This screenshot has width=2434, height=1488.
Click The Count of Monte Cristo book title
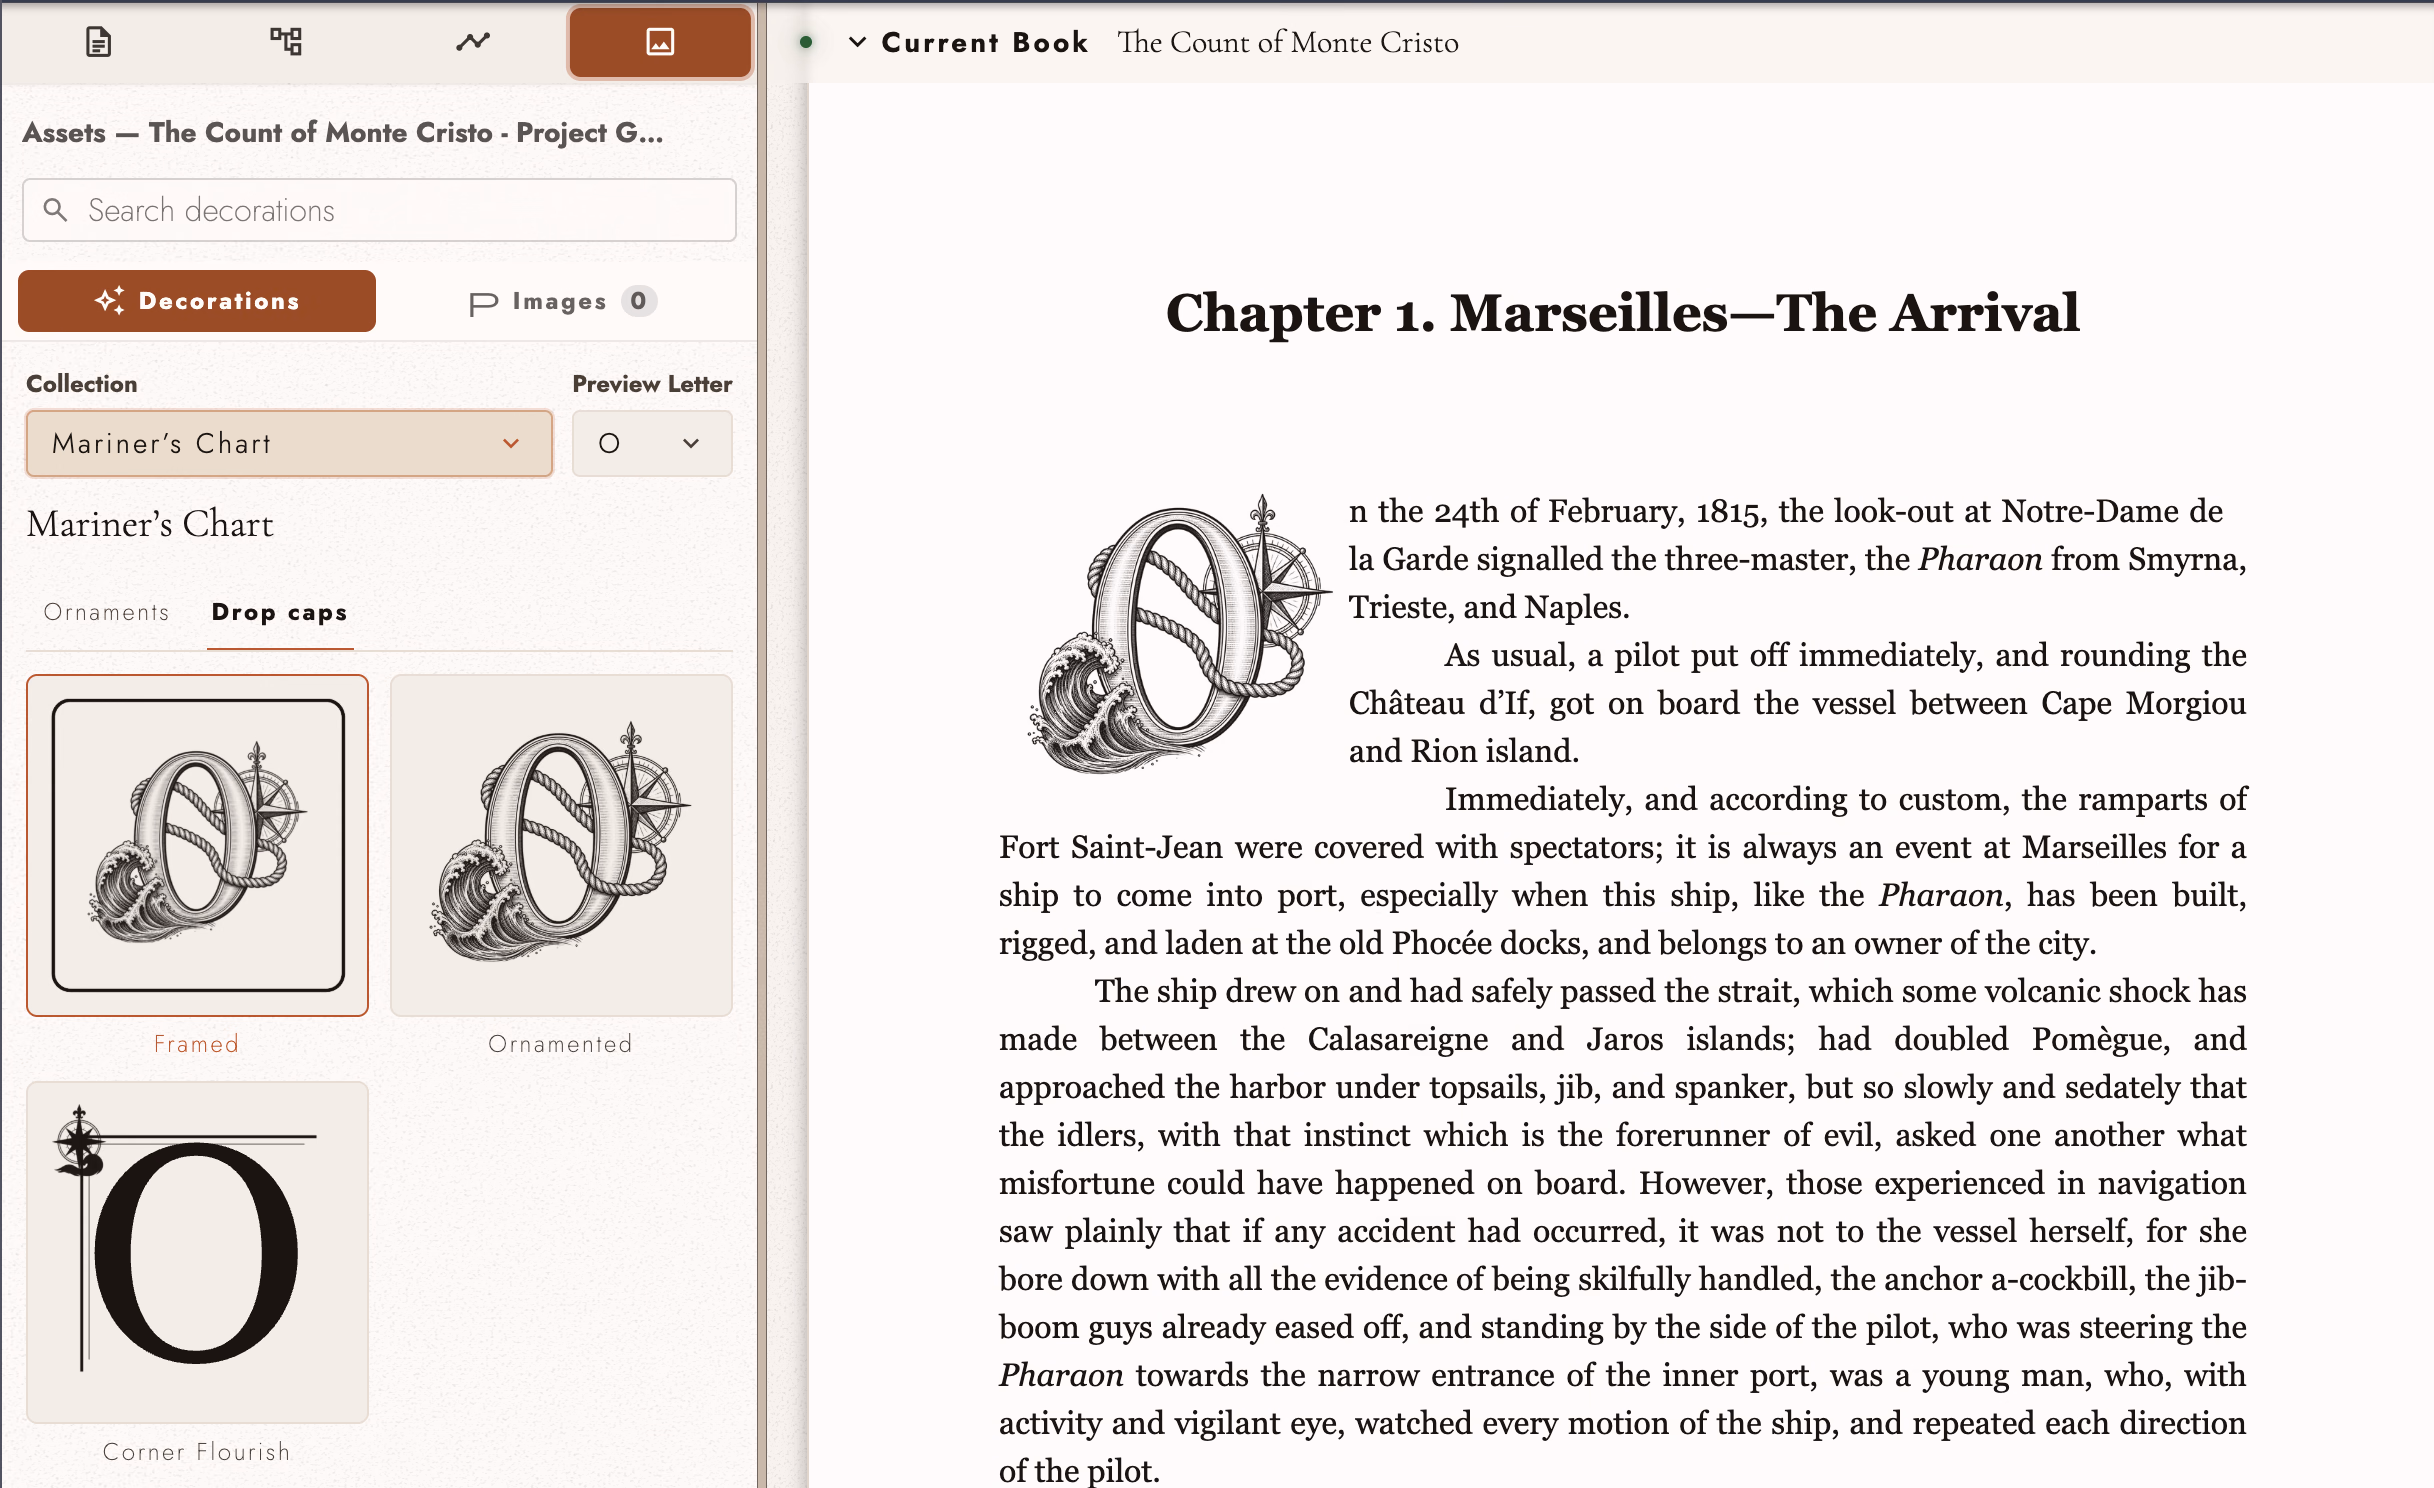[x=1288, y=42]
